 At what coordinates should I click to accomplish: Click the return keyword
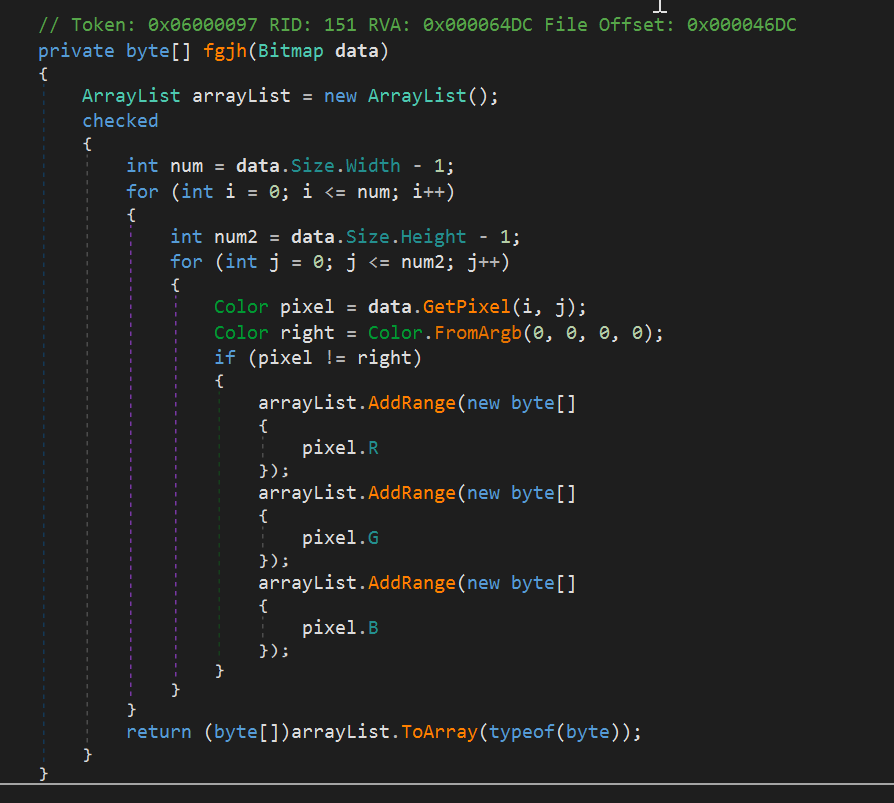click(158, 732)
